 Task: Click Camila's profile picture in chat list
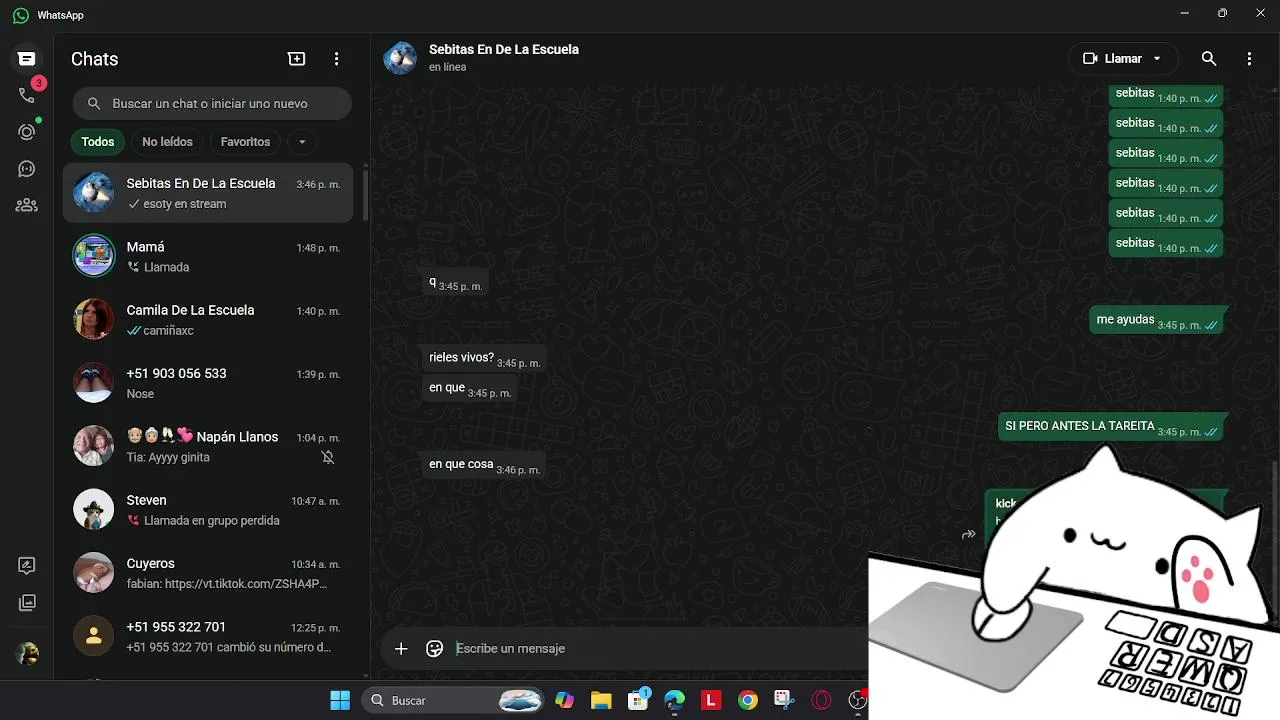(x=94, y=320)
